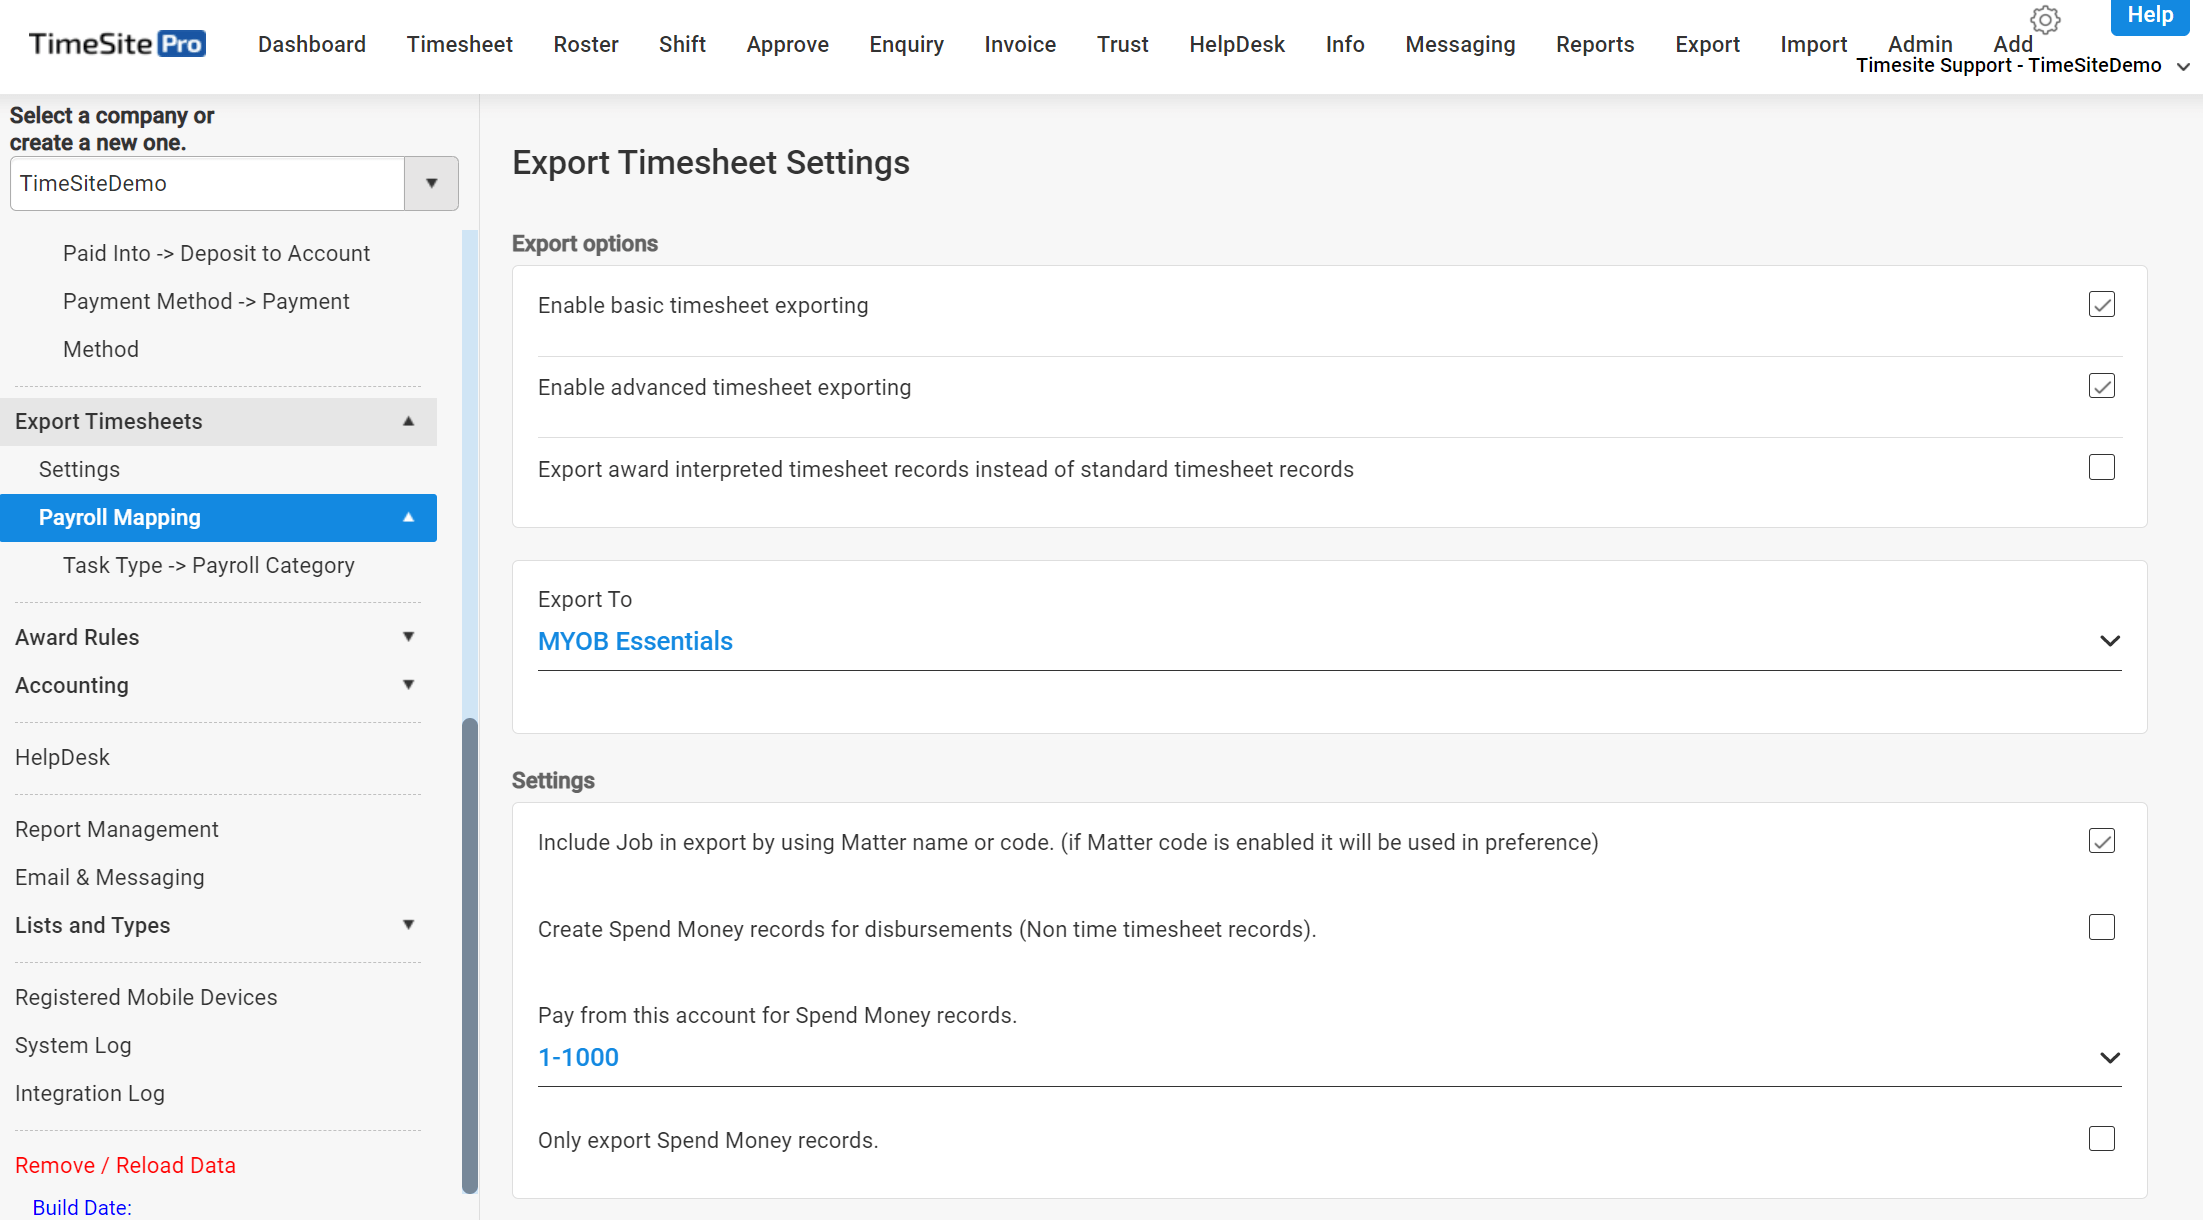Select Paid Into -> Deposit to Account
This screenshot has width=2203, height=1220.
point(216,253)
